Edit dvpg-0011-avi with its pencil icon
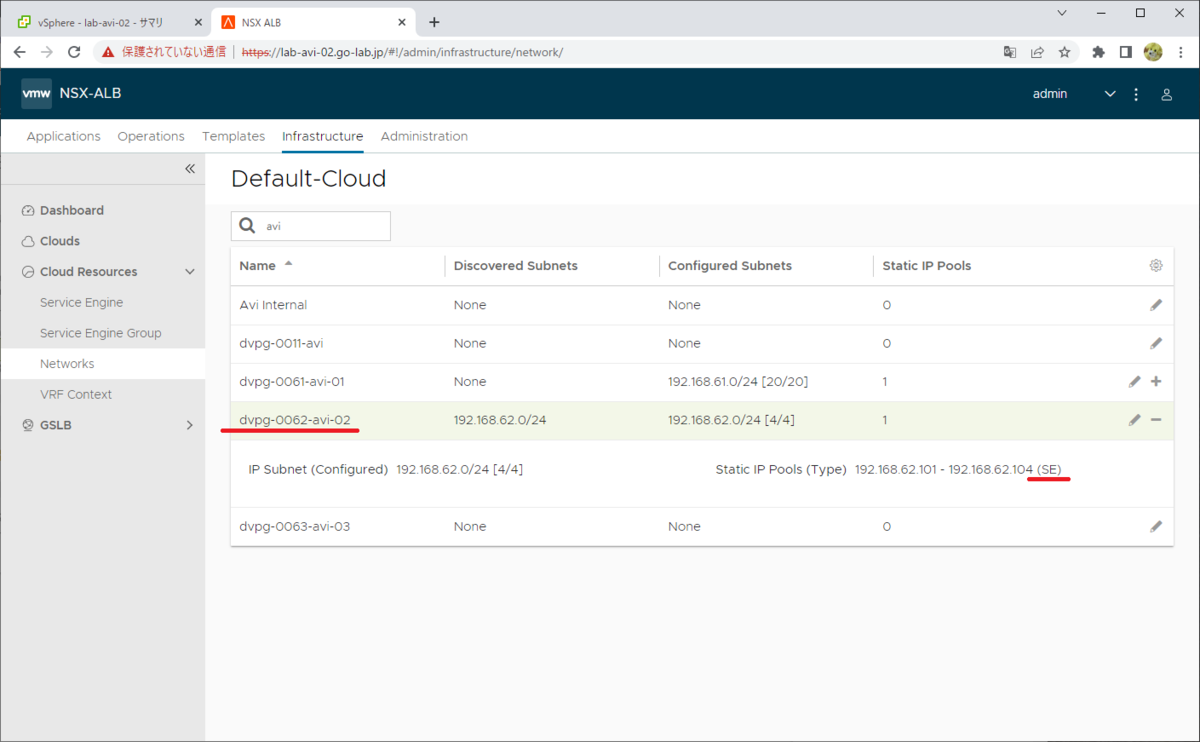The width and height of the screenshot is (1200, 742). pos(1156,343)
